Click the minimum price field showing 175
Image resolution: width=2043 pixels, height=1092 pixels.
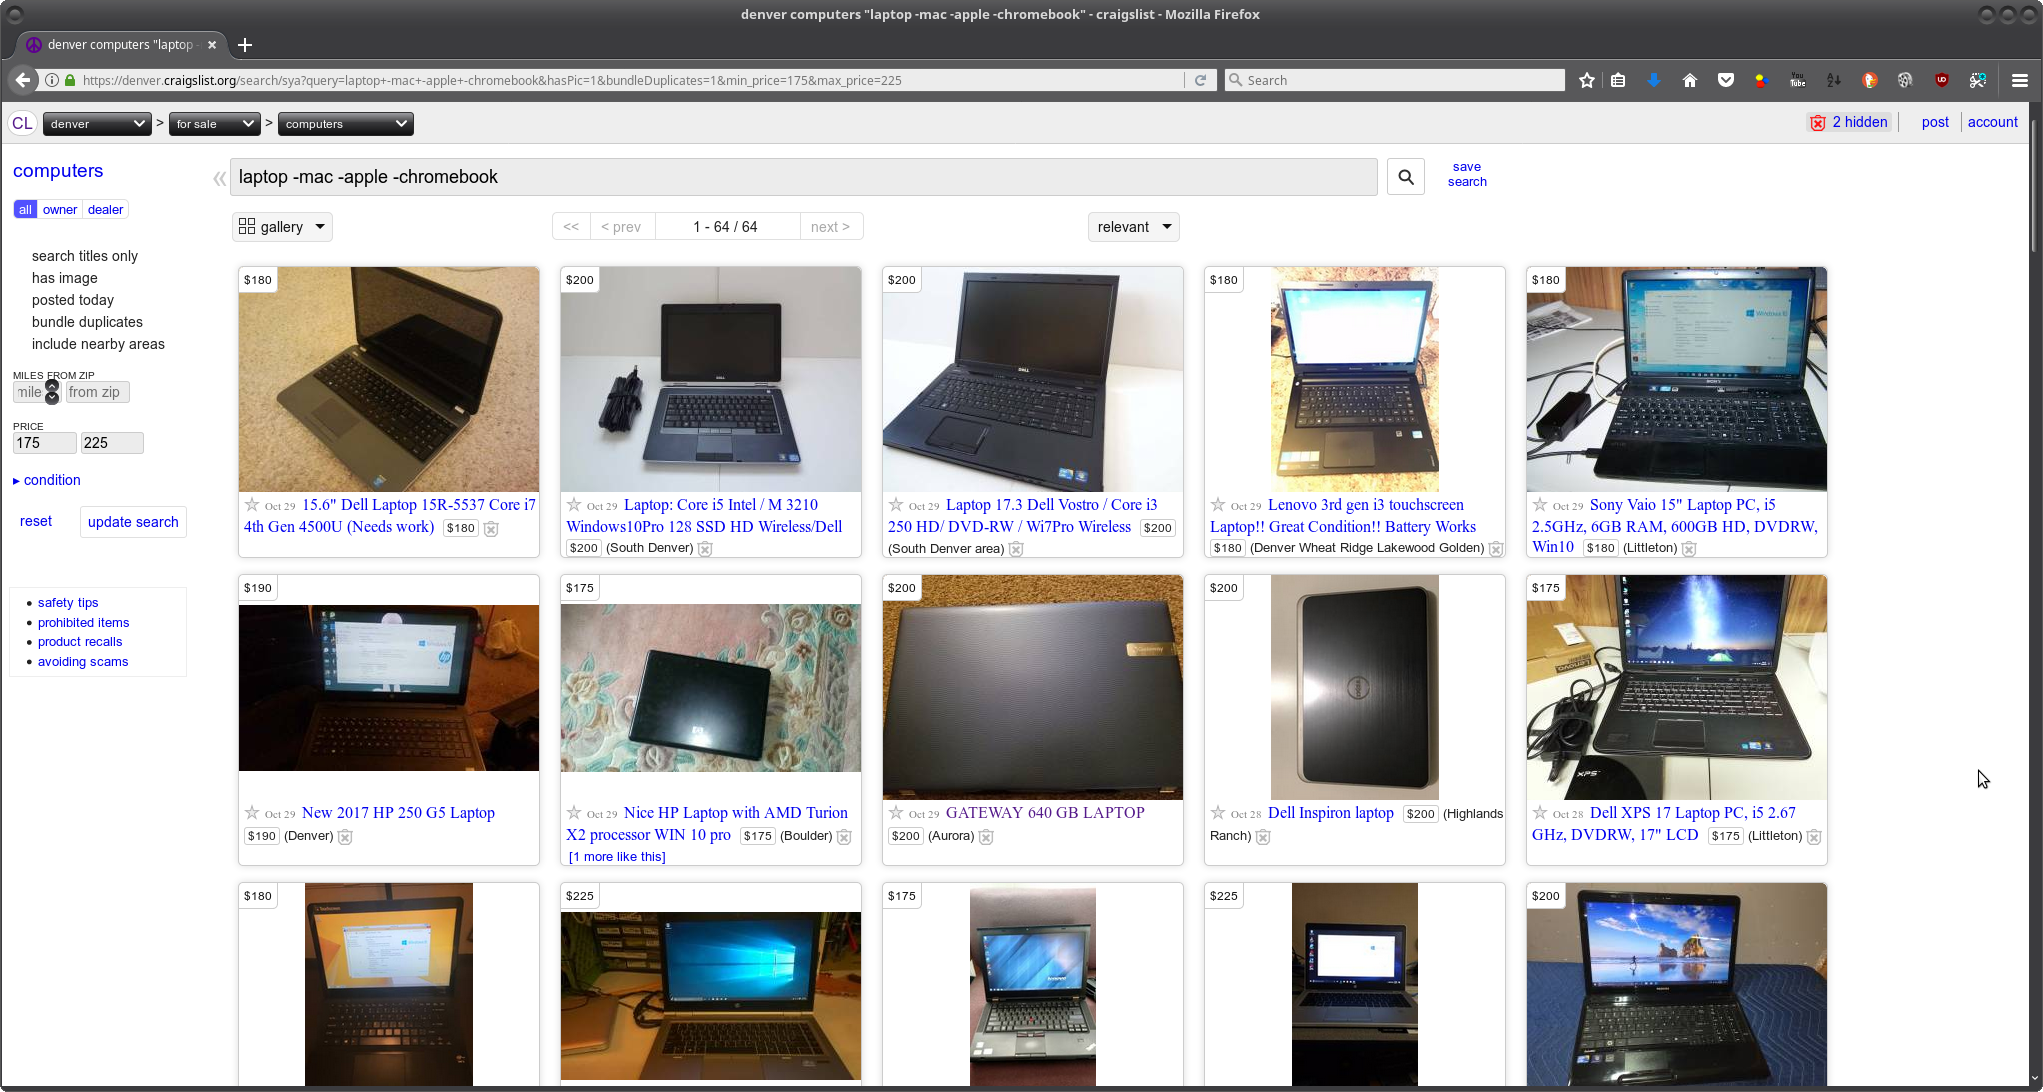(x=44, y=443)
